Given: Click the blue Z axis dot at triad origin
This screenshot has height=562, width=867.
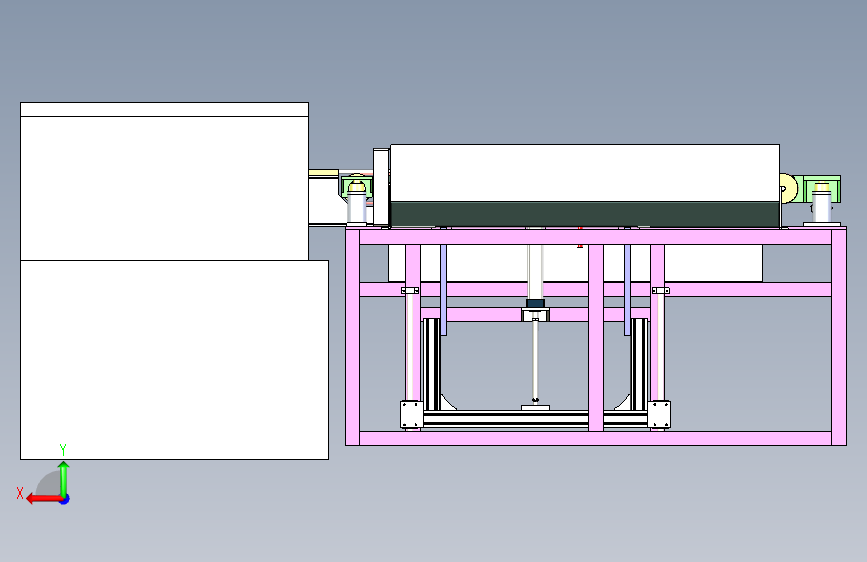Looking at the screenshot, I should (x=65, y=499).
